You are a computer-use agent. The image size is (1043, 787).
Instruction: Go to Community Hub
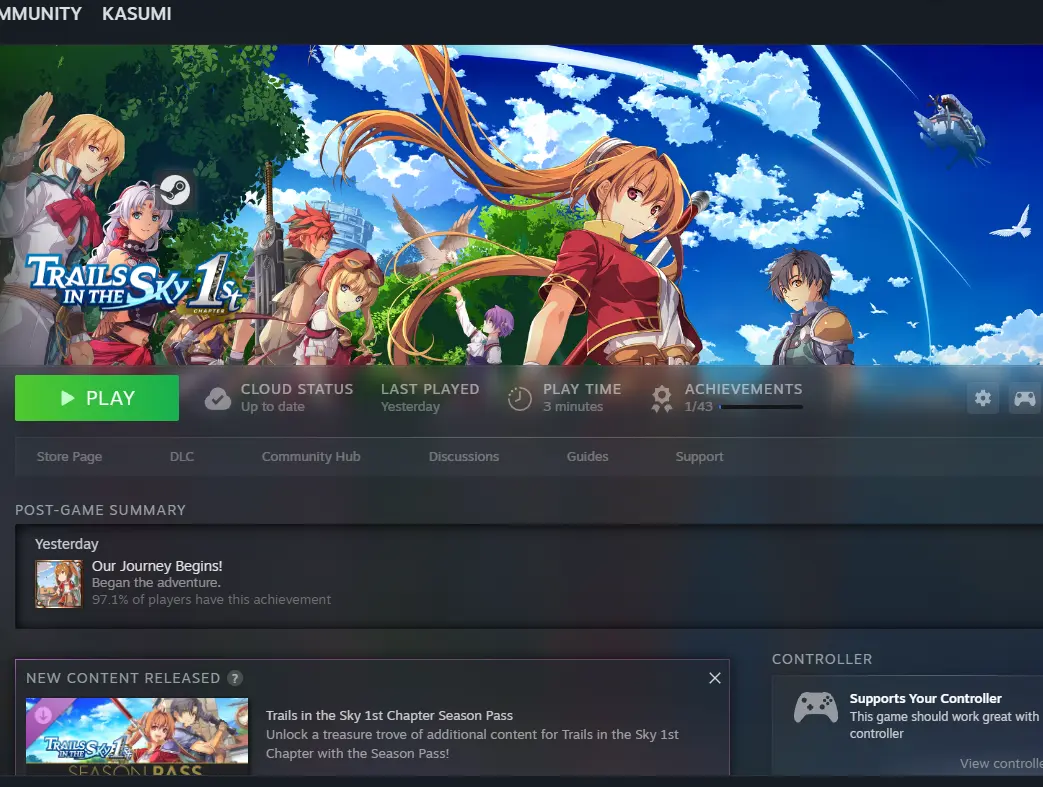[311, 456]
